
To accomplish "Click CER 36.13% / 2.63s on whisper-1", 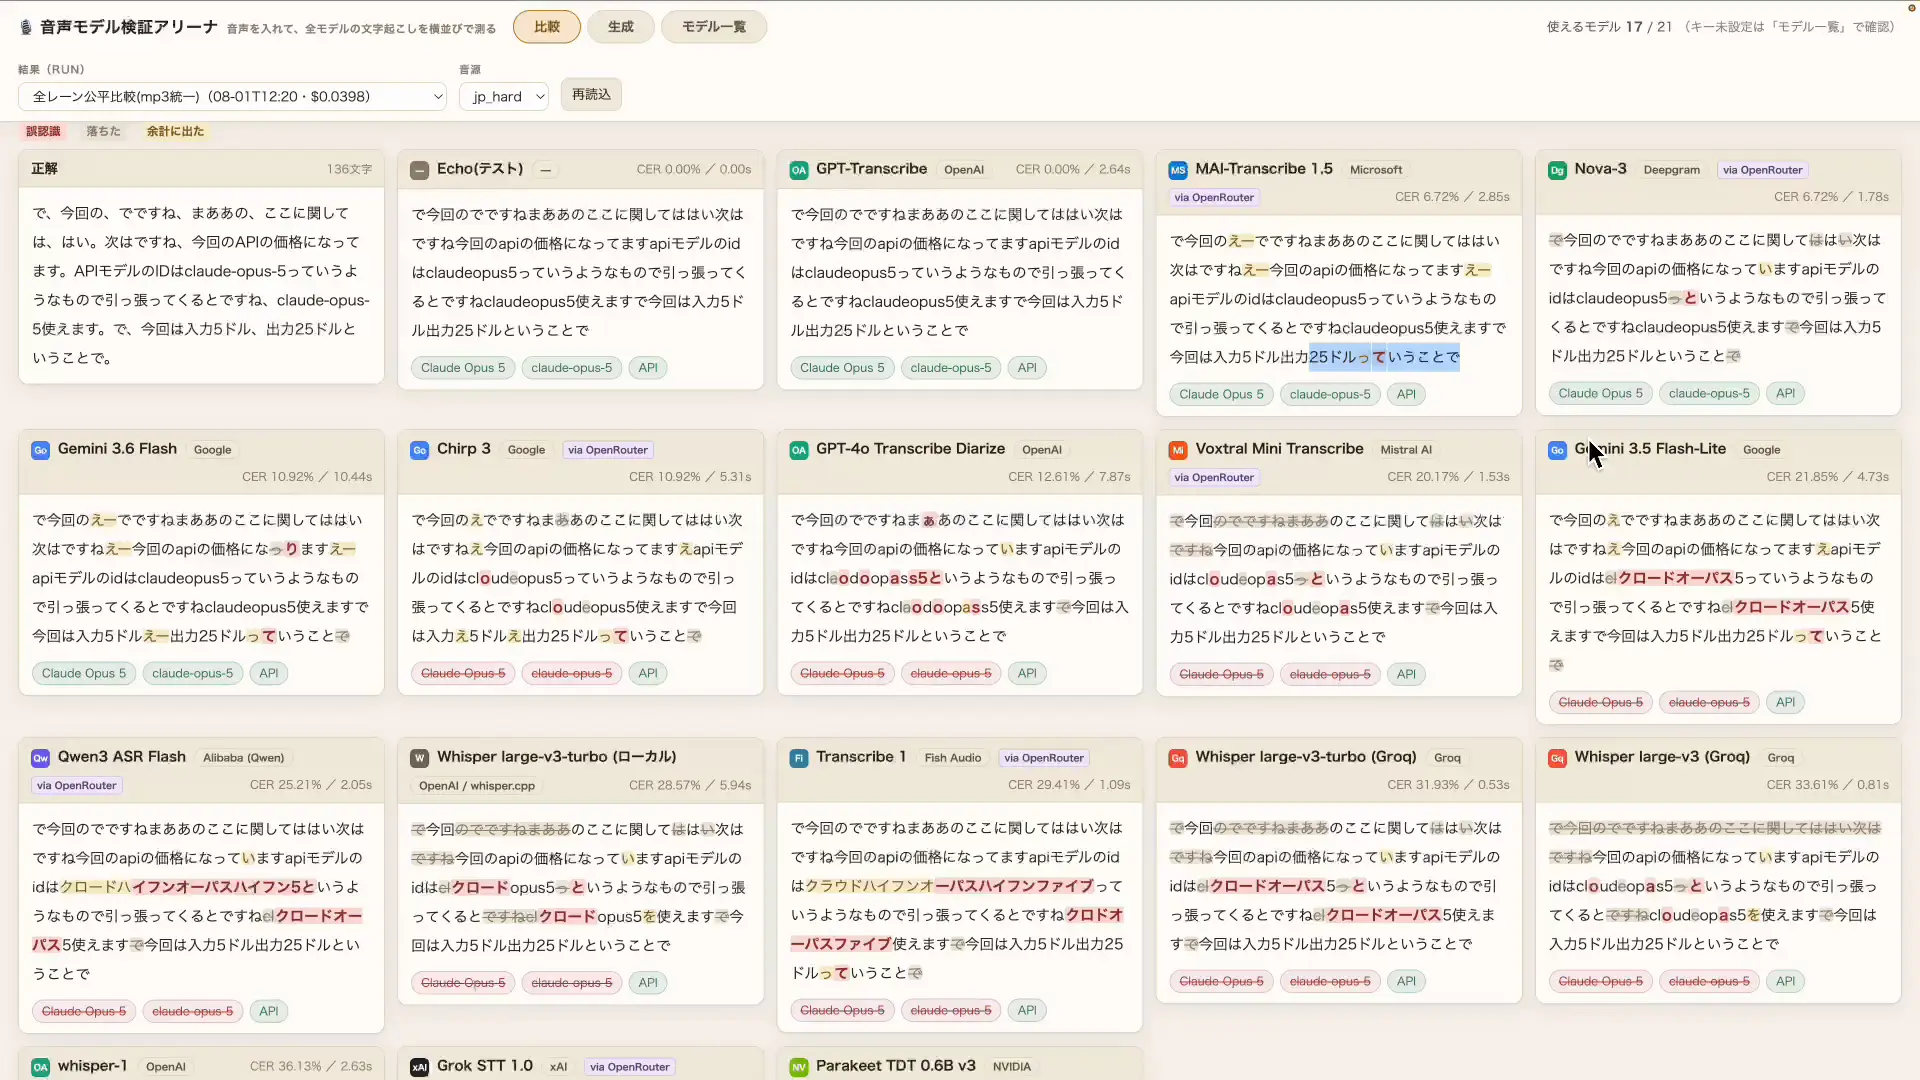I will (x=311, y=1067).
